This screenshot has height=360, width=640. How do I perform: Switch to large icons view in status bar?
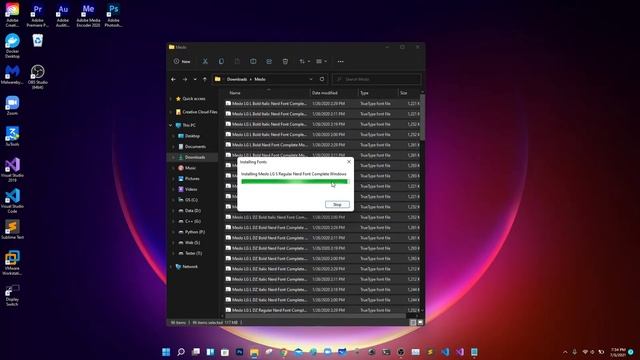click(x=420, y=322)
